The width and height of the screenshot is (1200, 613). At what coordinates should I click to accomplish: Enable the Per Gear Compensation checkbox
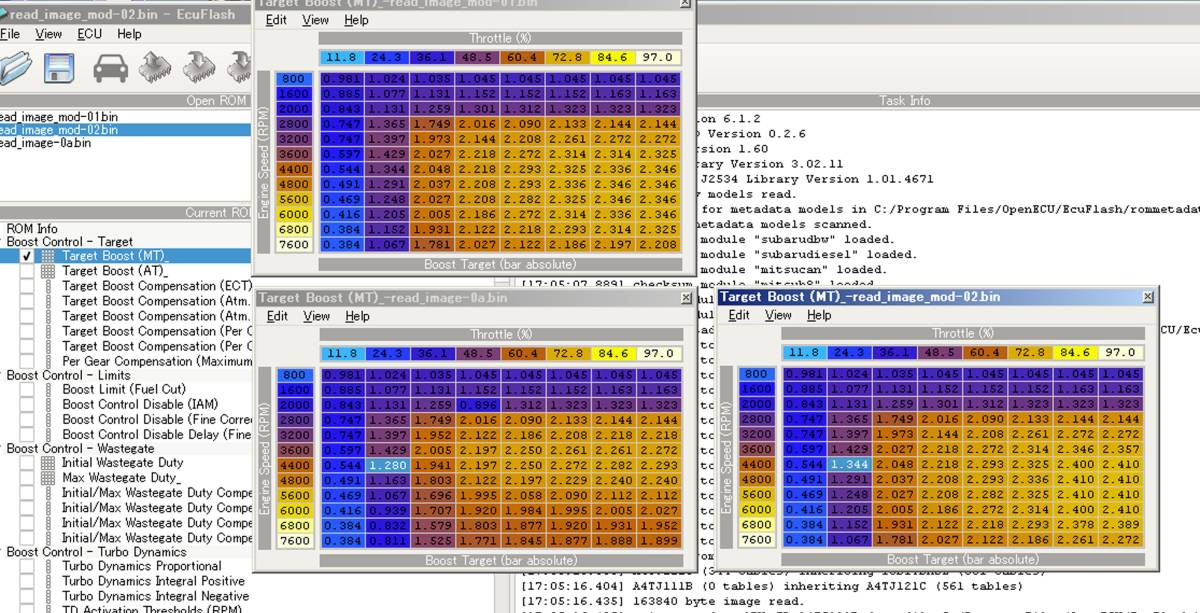coord(27,362)
